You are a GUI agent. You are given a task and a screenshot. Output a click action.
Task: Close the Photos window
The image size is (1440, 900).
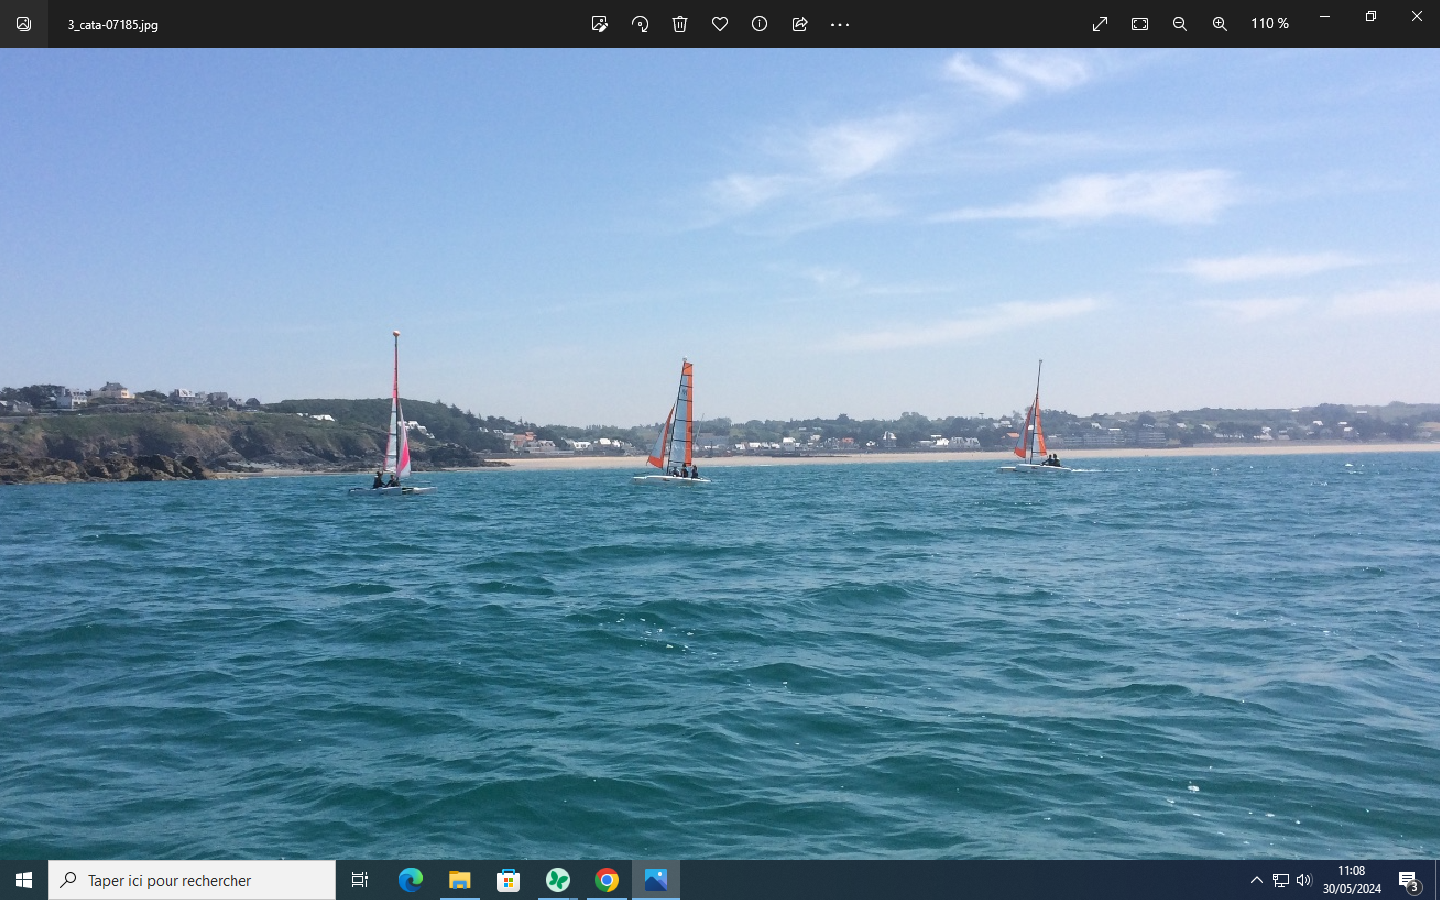pyautogui.click(x=1417, y=16)
